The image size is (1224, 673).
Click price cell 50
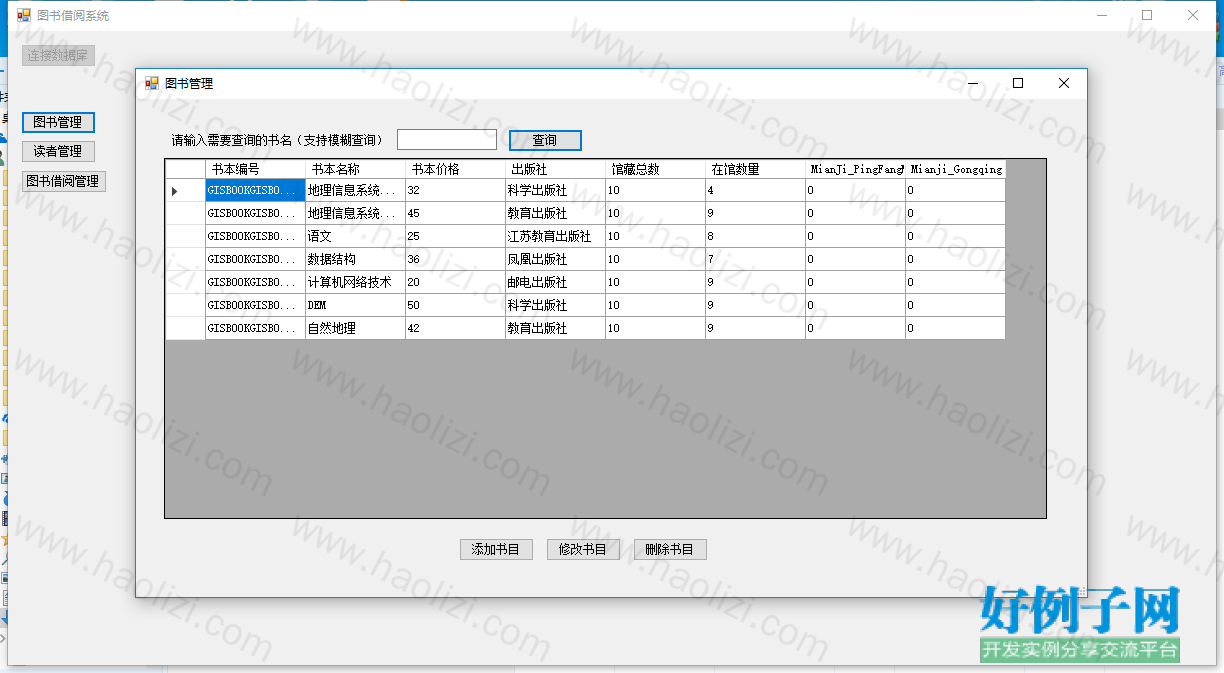455,305
